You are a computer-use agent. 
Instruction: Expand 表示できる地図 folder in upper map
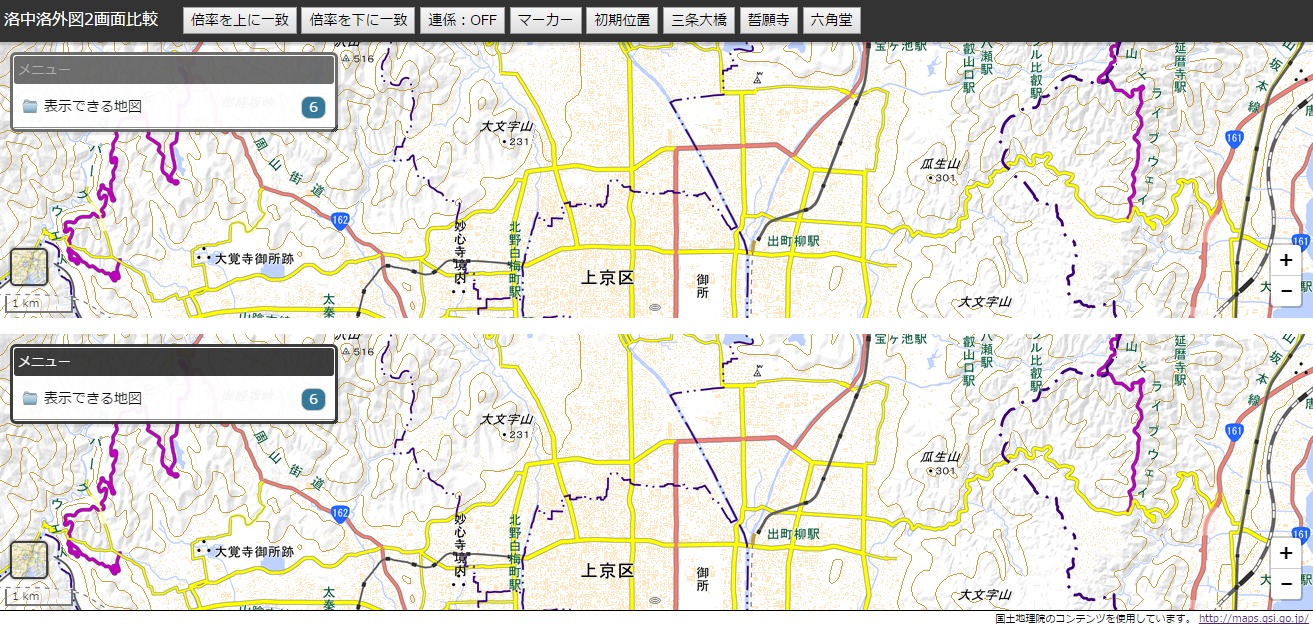point(173,107)
